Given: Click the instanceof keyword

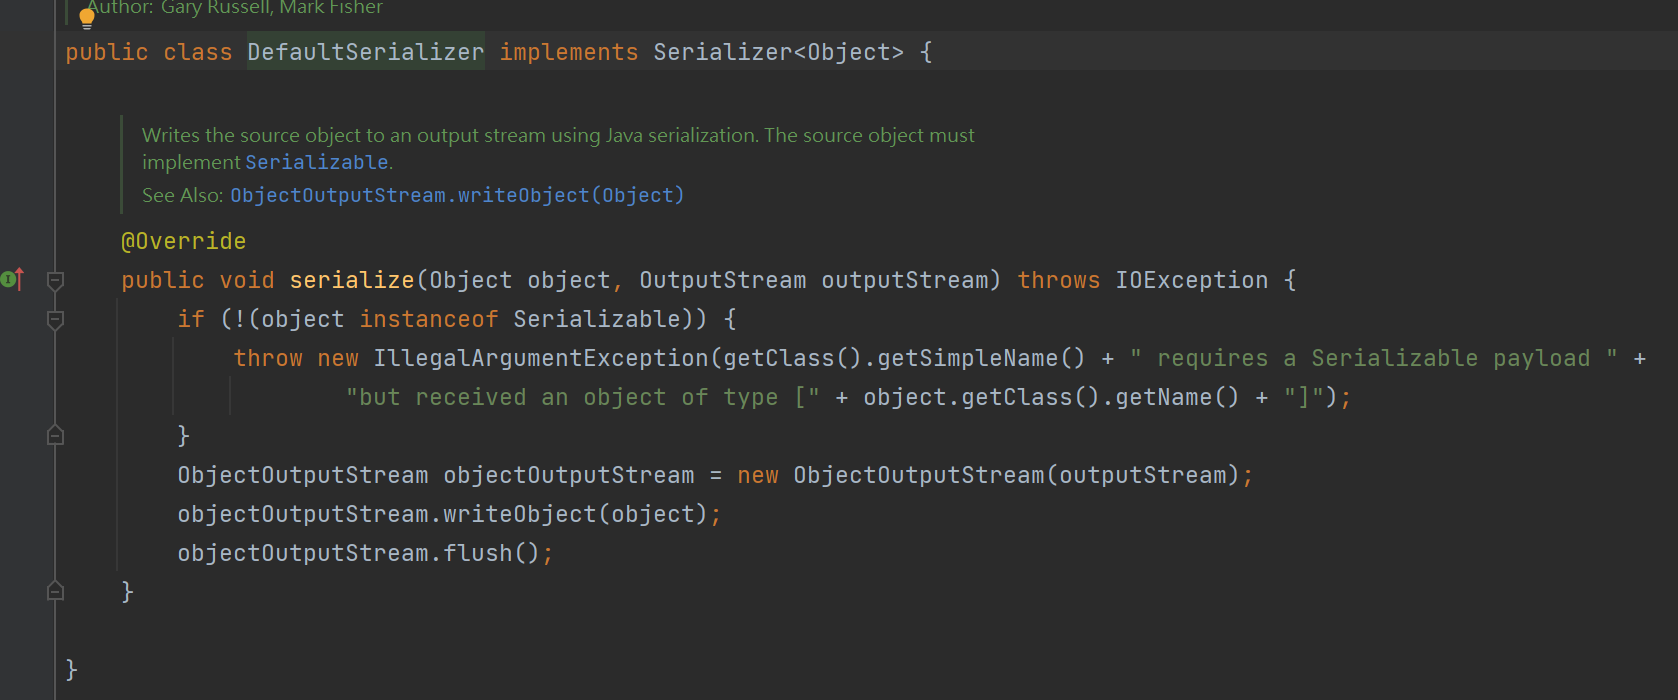Looking at the screenshot, I should click(x=429, y=319).
